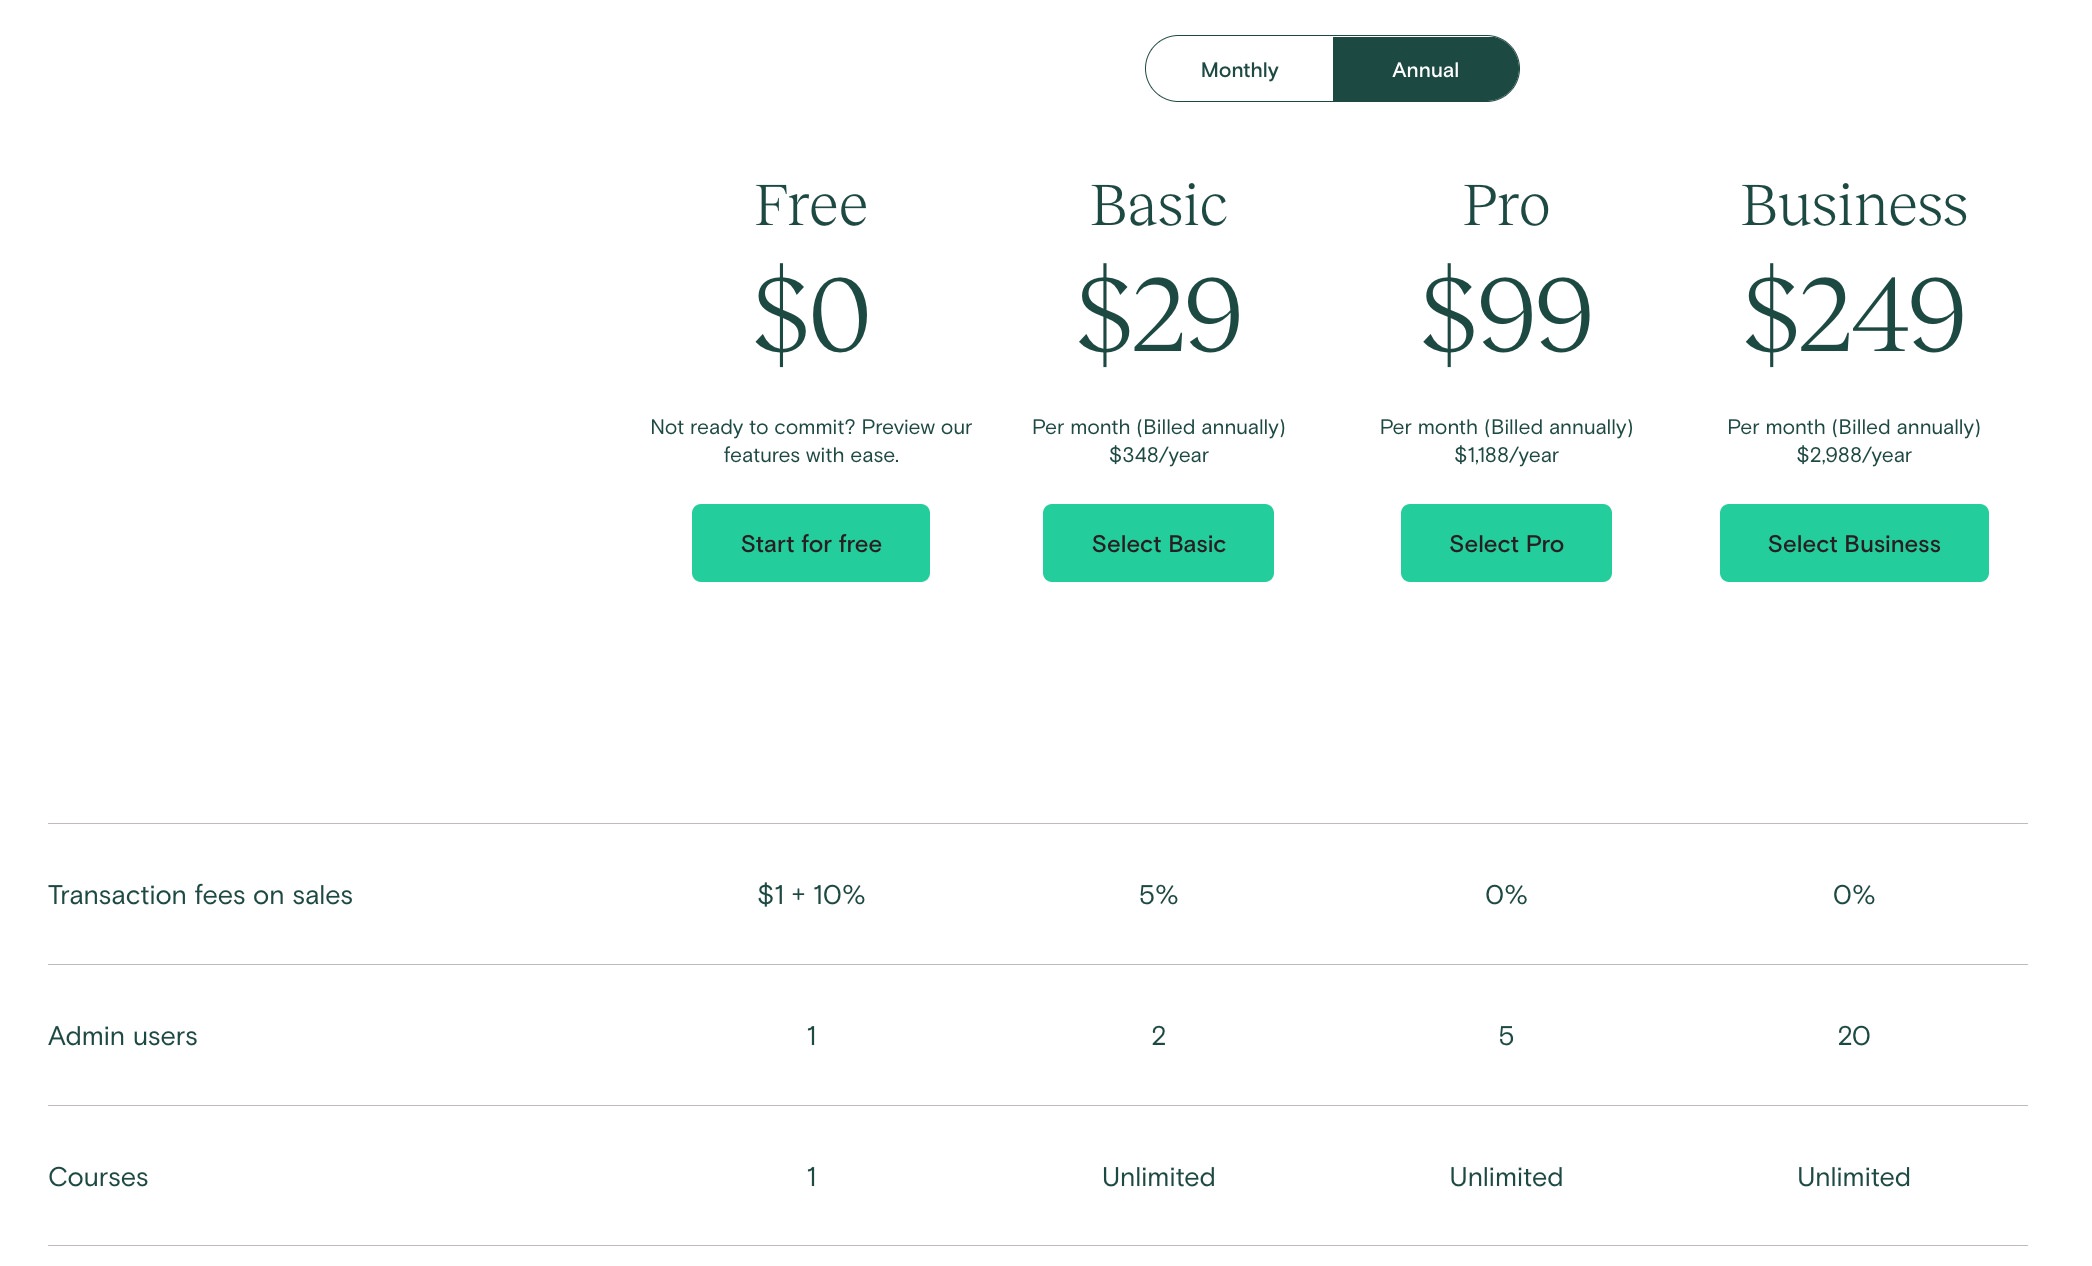
Task: Click the Free plan heading
Action: tap(811, 205)
